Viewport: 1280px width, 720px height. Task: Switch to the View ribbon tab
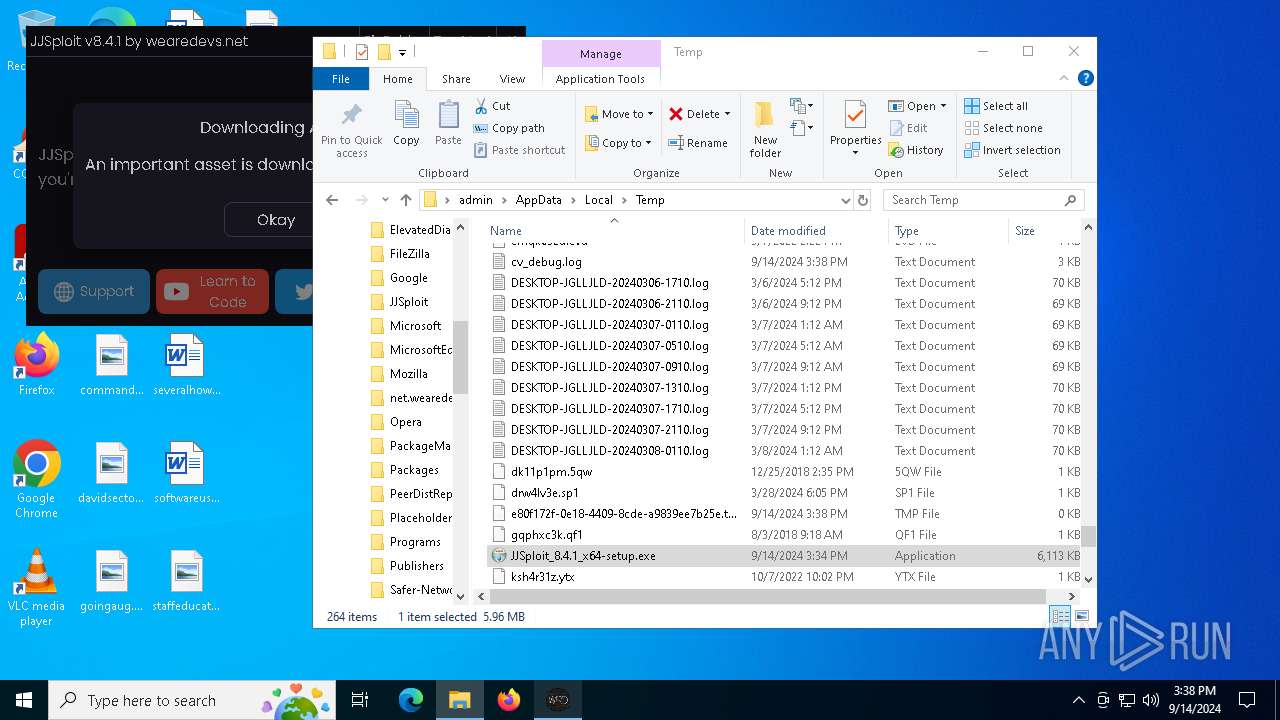click(512, 79)
